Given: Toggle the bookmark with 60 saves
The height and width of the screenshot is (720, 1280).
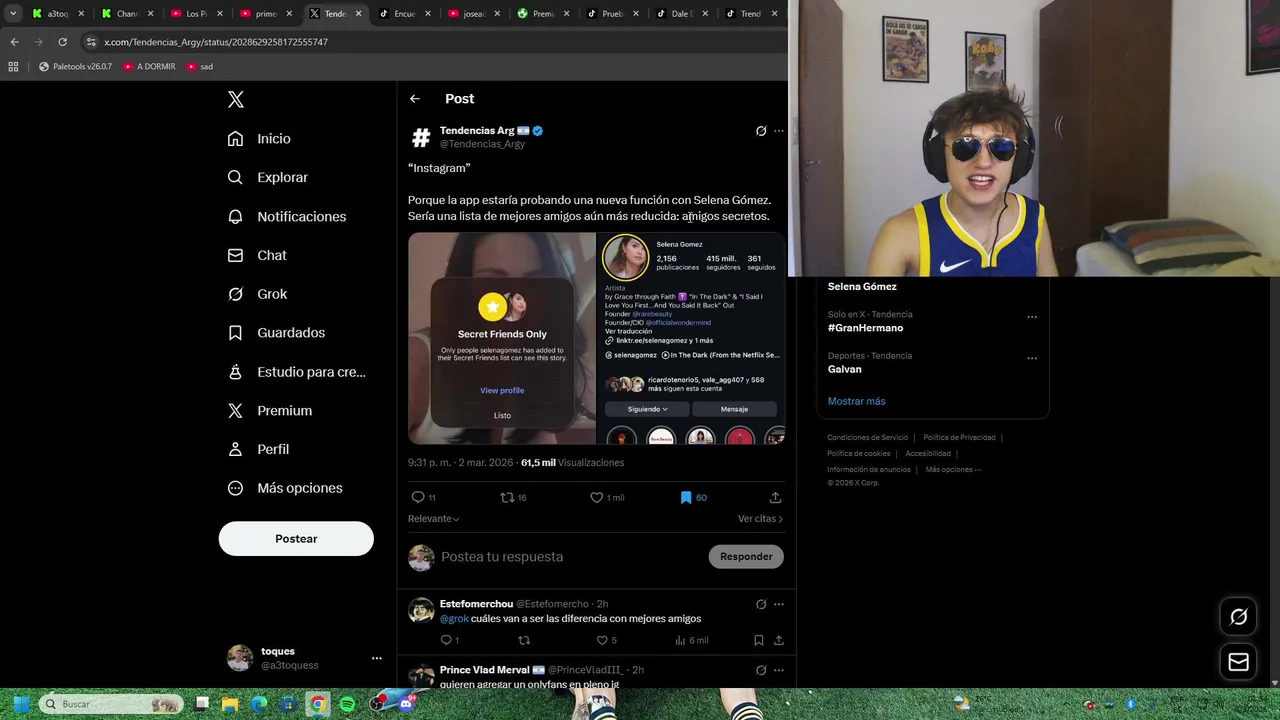Looking at the screenshot, I should 686,497.
